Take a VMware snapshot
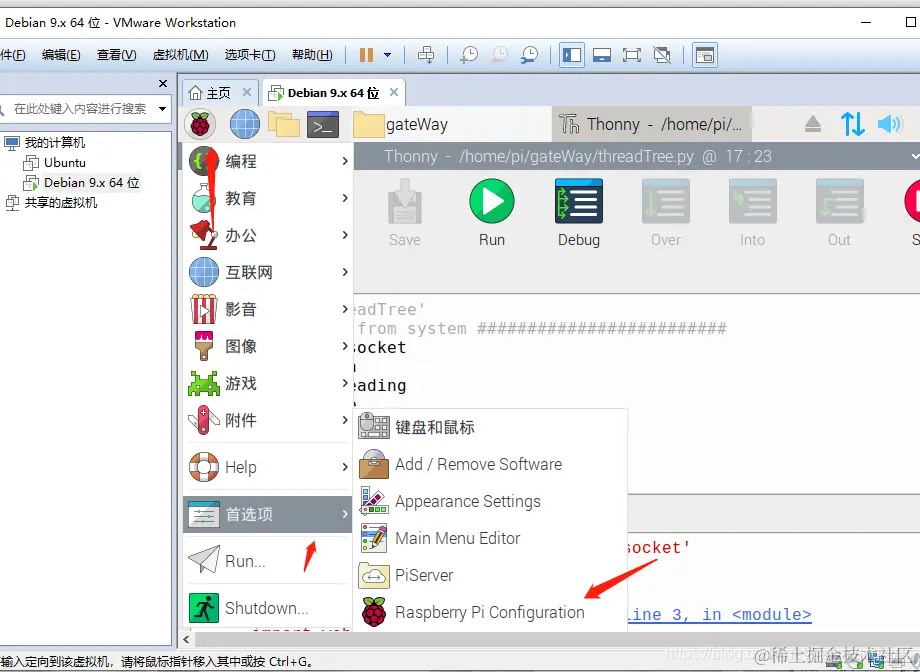The width and height of the screenshot is (920, 672). [x=469, y=55]
